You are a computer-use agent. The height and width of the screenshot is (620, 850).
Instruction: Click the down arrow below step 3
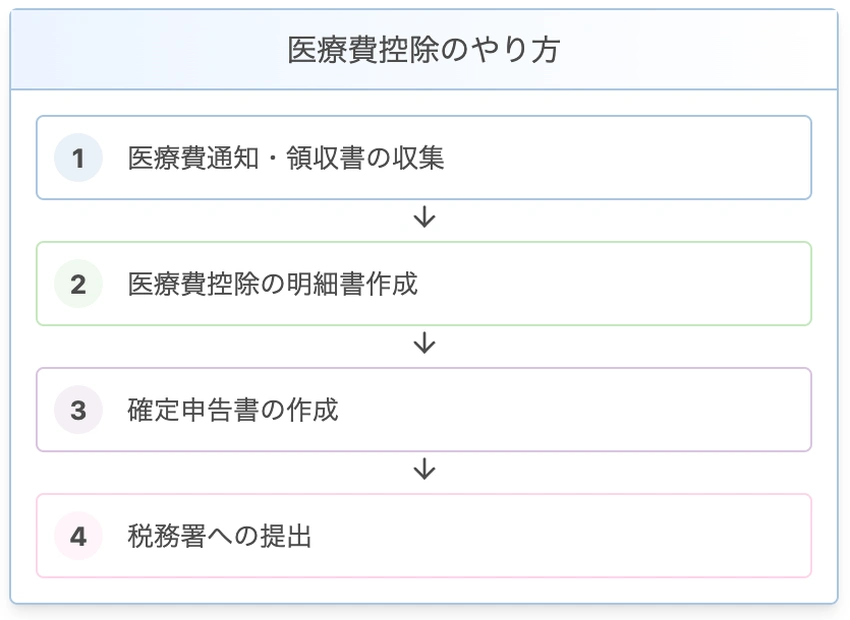[x=424, y=469]
